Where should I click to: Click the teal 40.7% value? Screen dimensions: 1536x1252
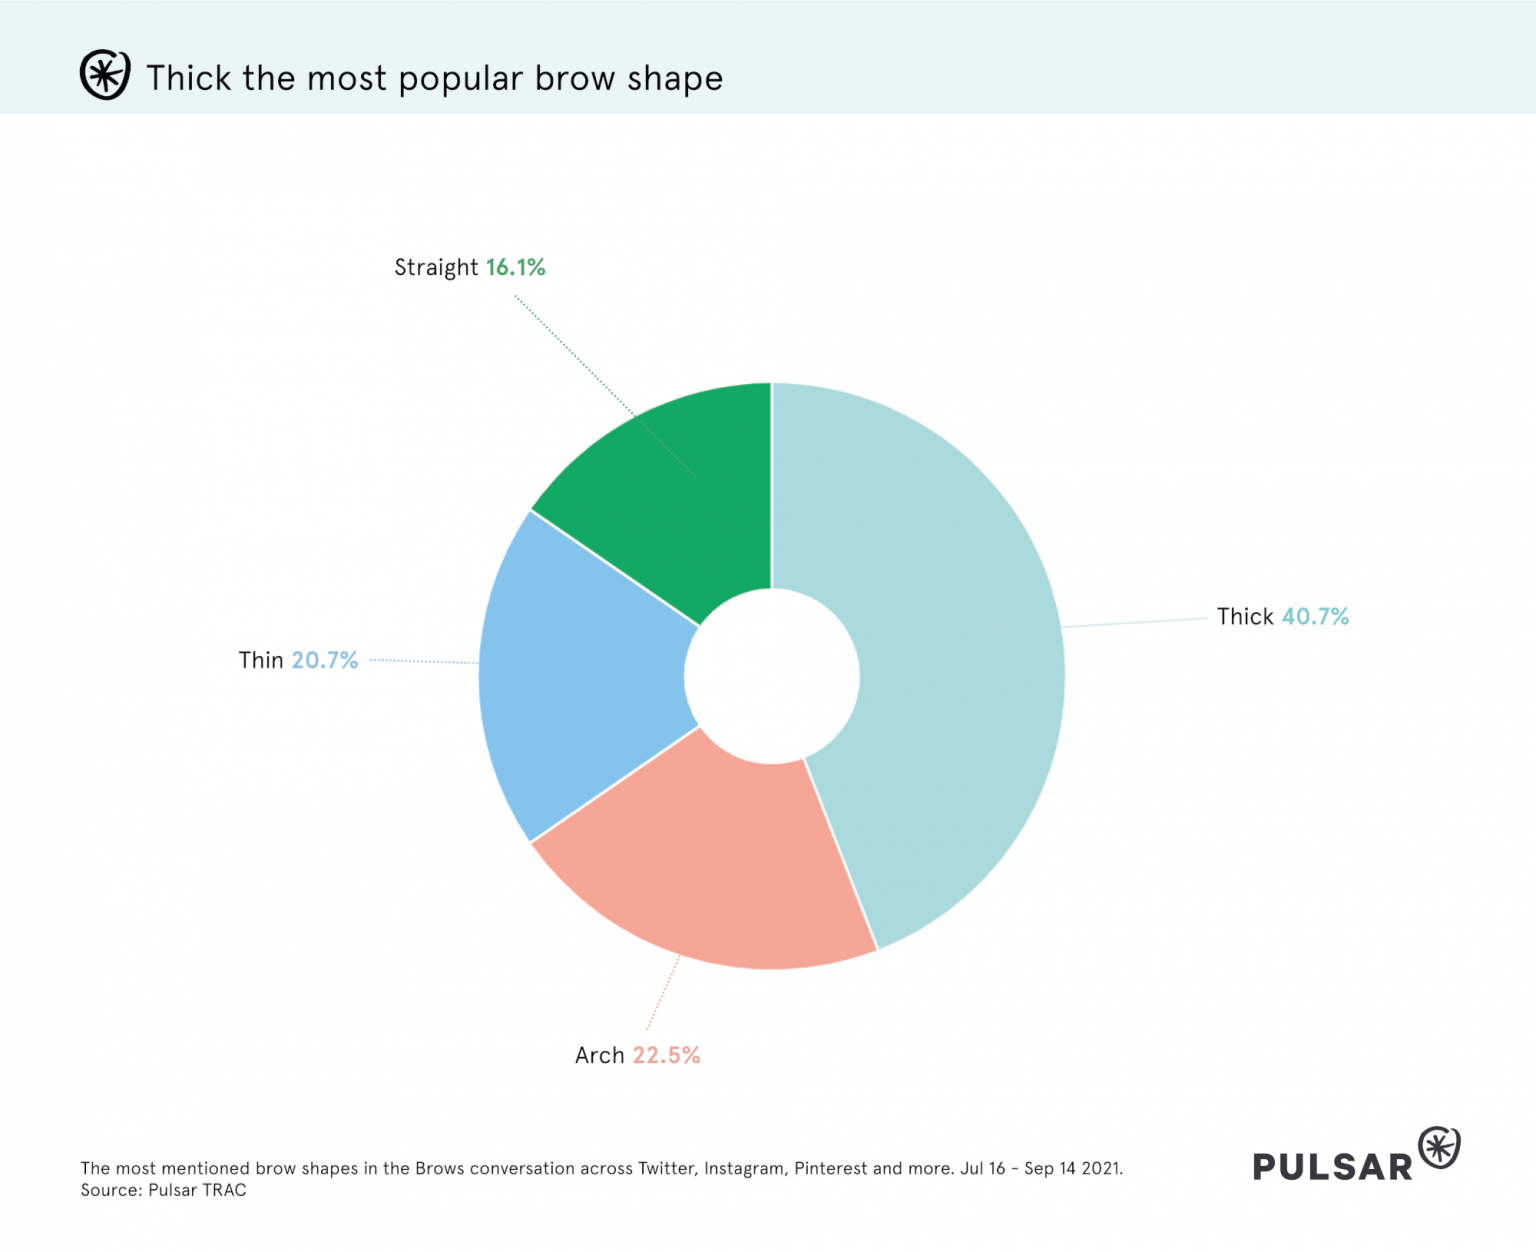[1315, 616]
